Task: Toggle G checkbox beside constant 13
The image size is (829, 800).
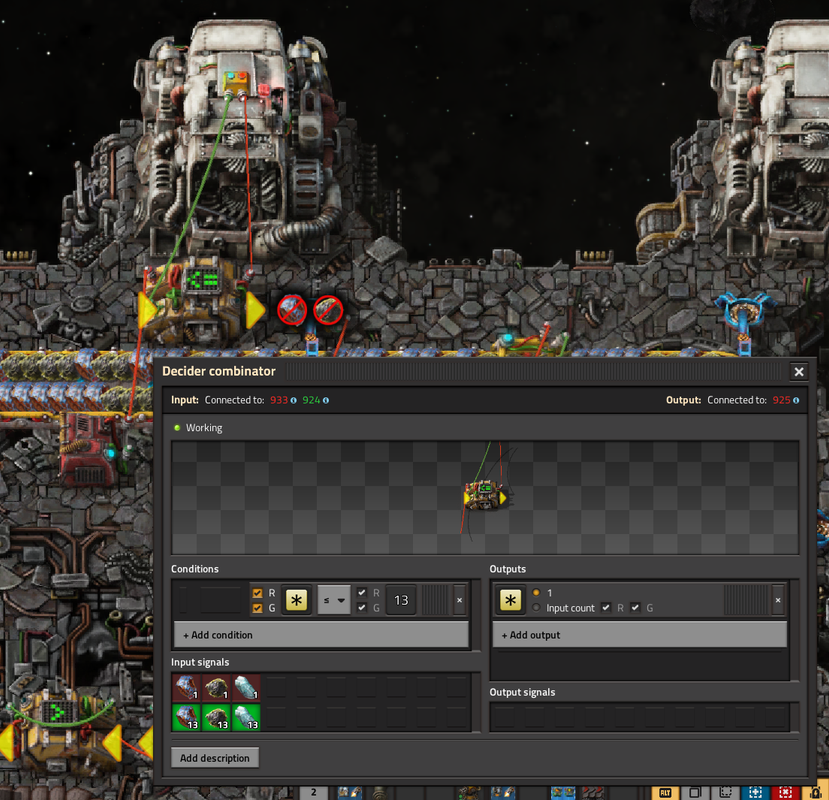Action: [x=362, y=608]
